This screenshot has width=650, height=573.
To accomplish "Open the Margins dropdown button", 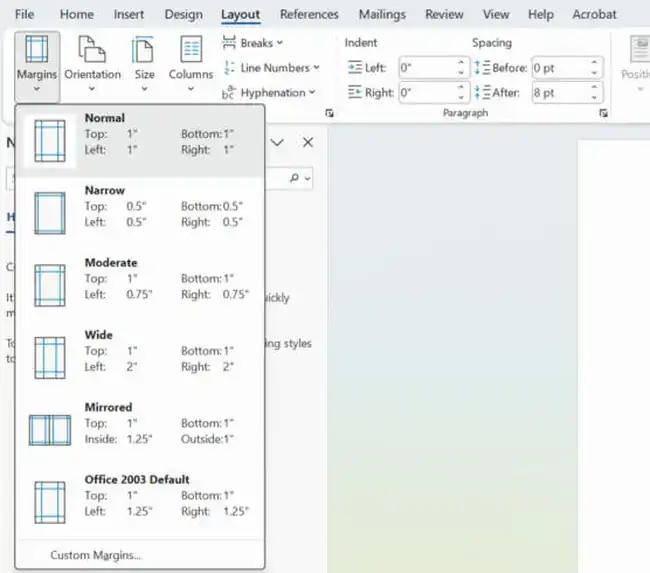I will 37,66.
